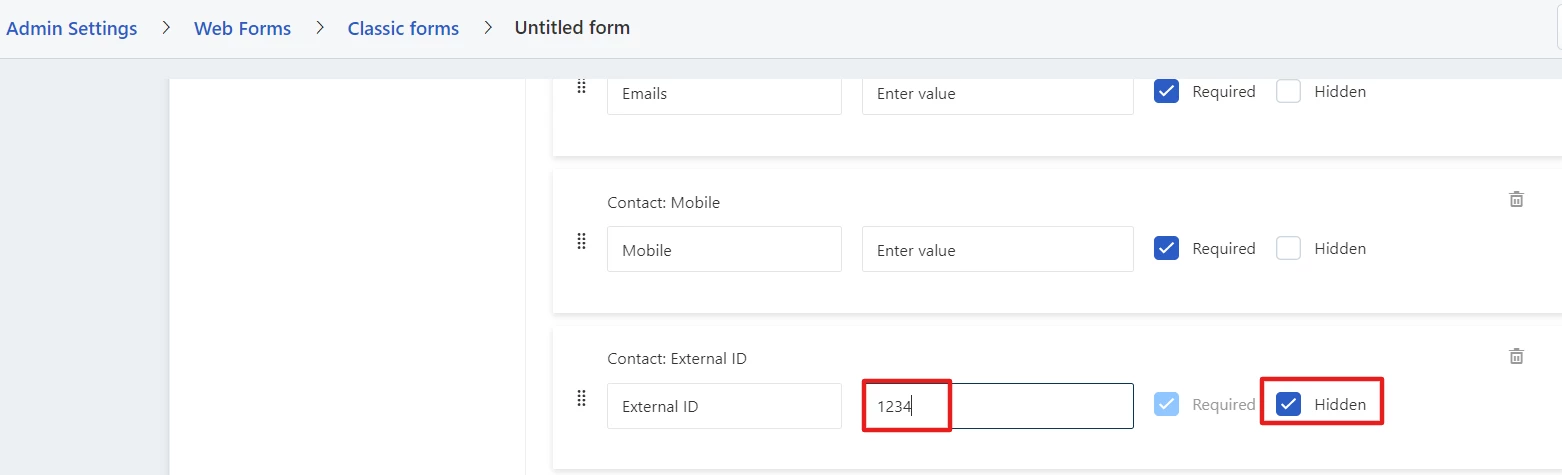Focus the Emails Enter value field
This screenshot has width=1562, height=475.
pyautogui.click(x=998, y=94)
